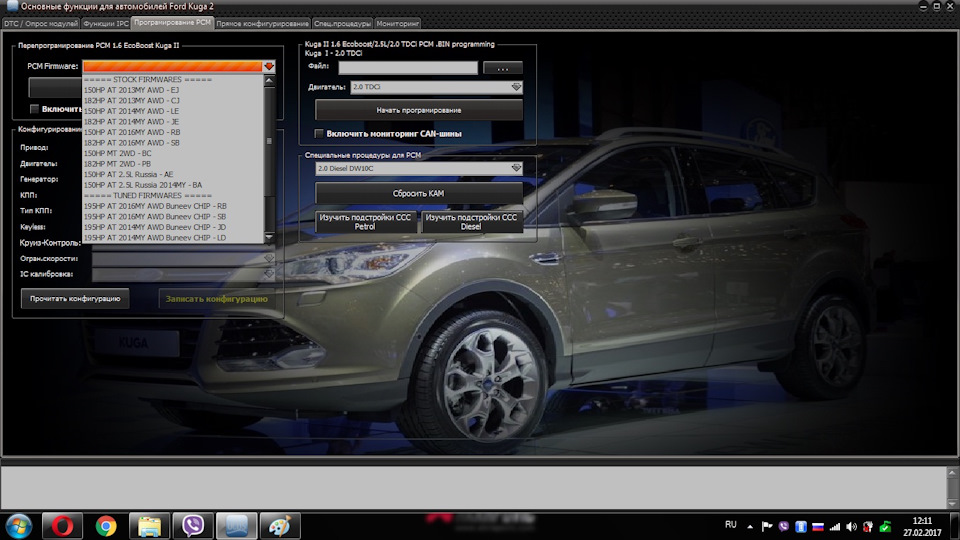Select 195HP 2016MY Buneev CHIP - SB
960x540 pixels.
coord(173,216)
